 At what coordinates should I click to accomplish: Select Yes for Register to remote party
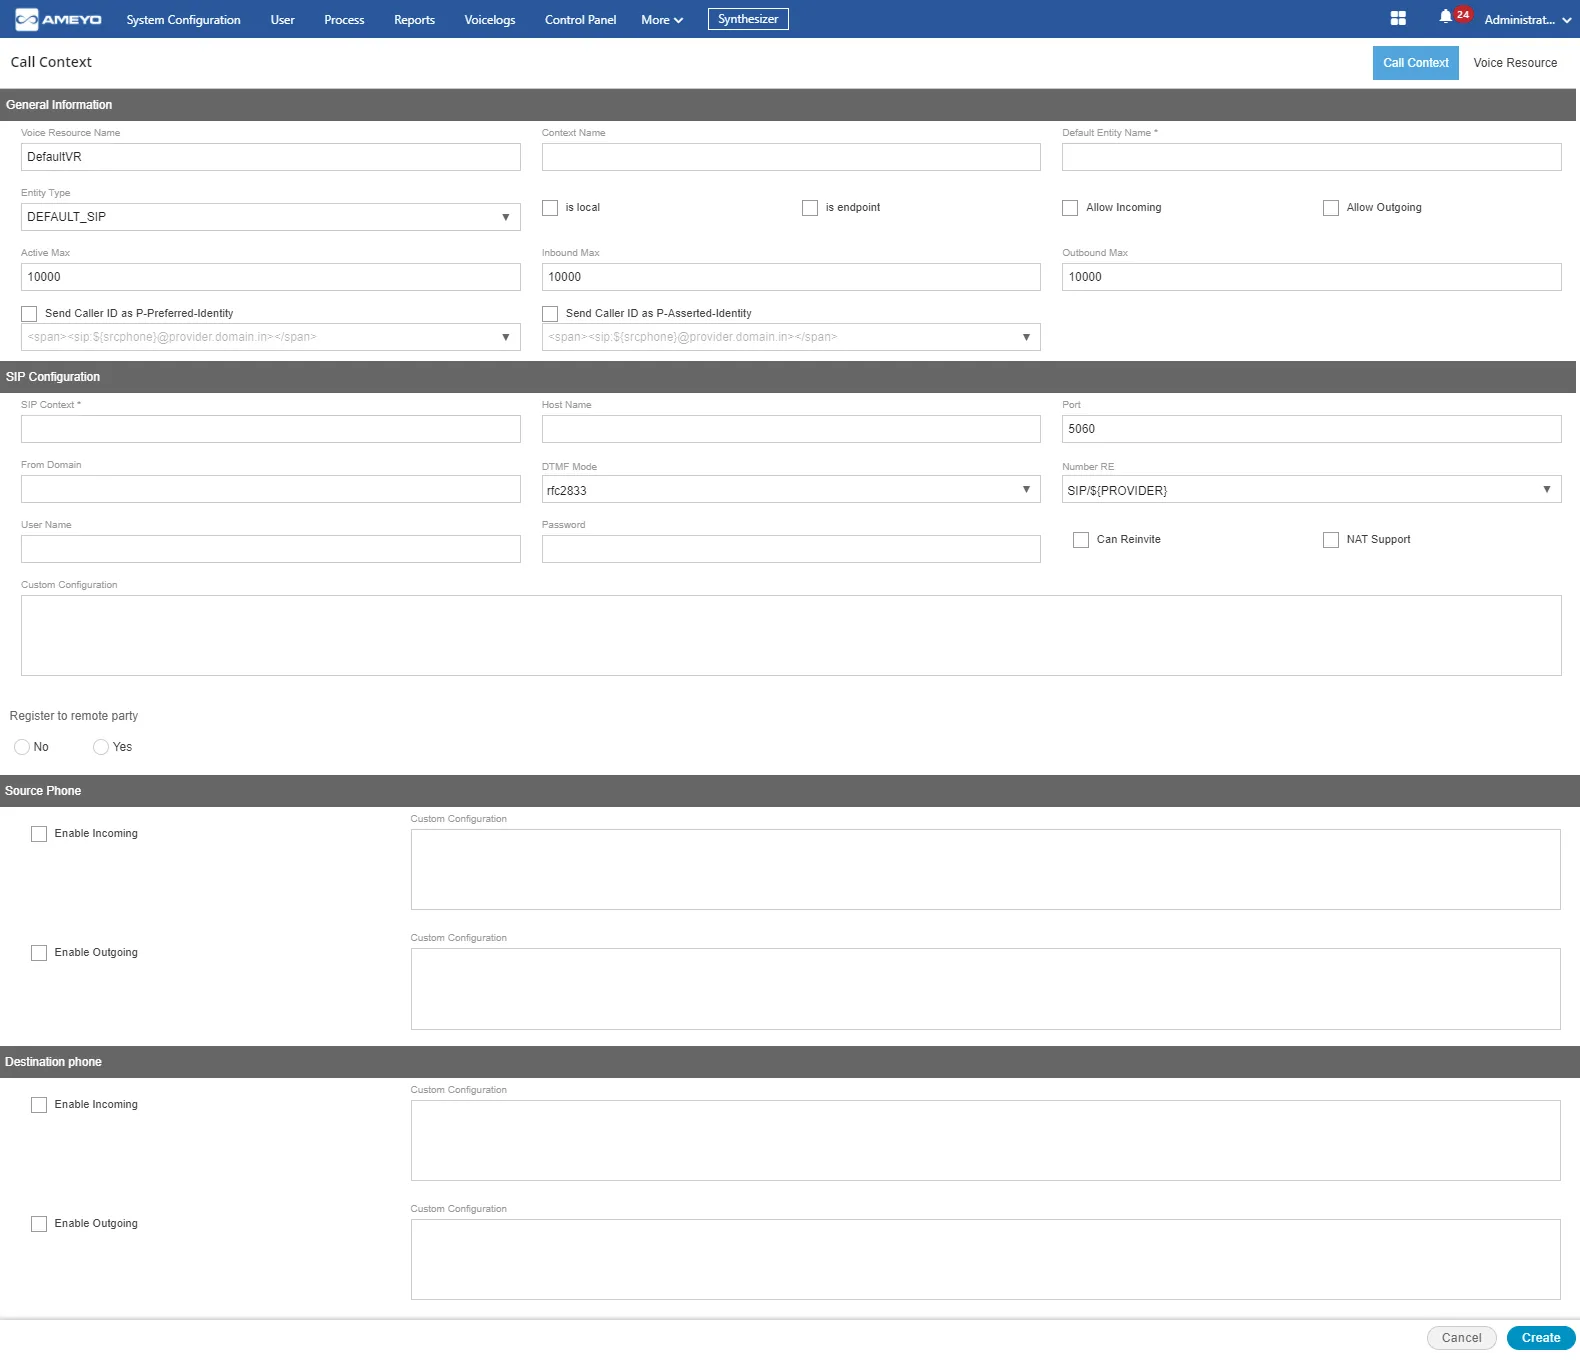(101, 747)
